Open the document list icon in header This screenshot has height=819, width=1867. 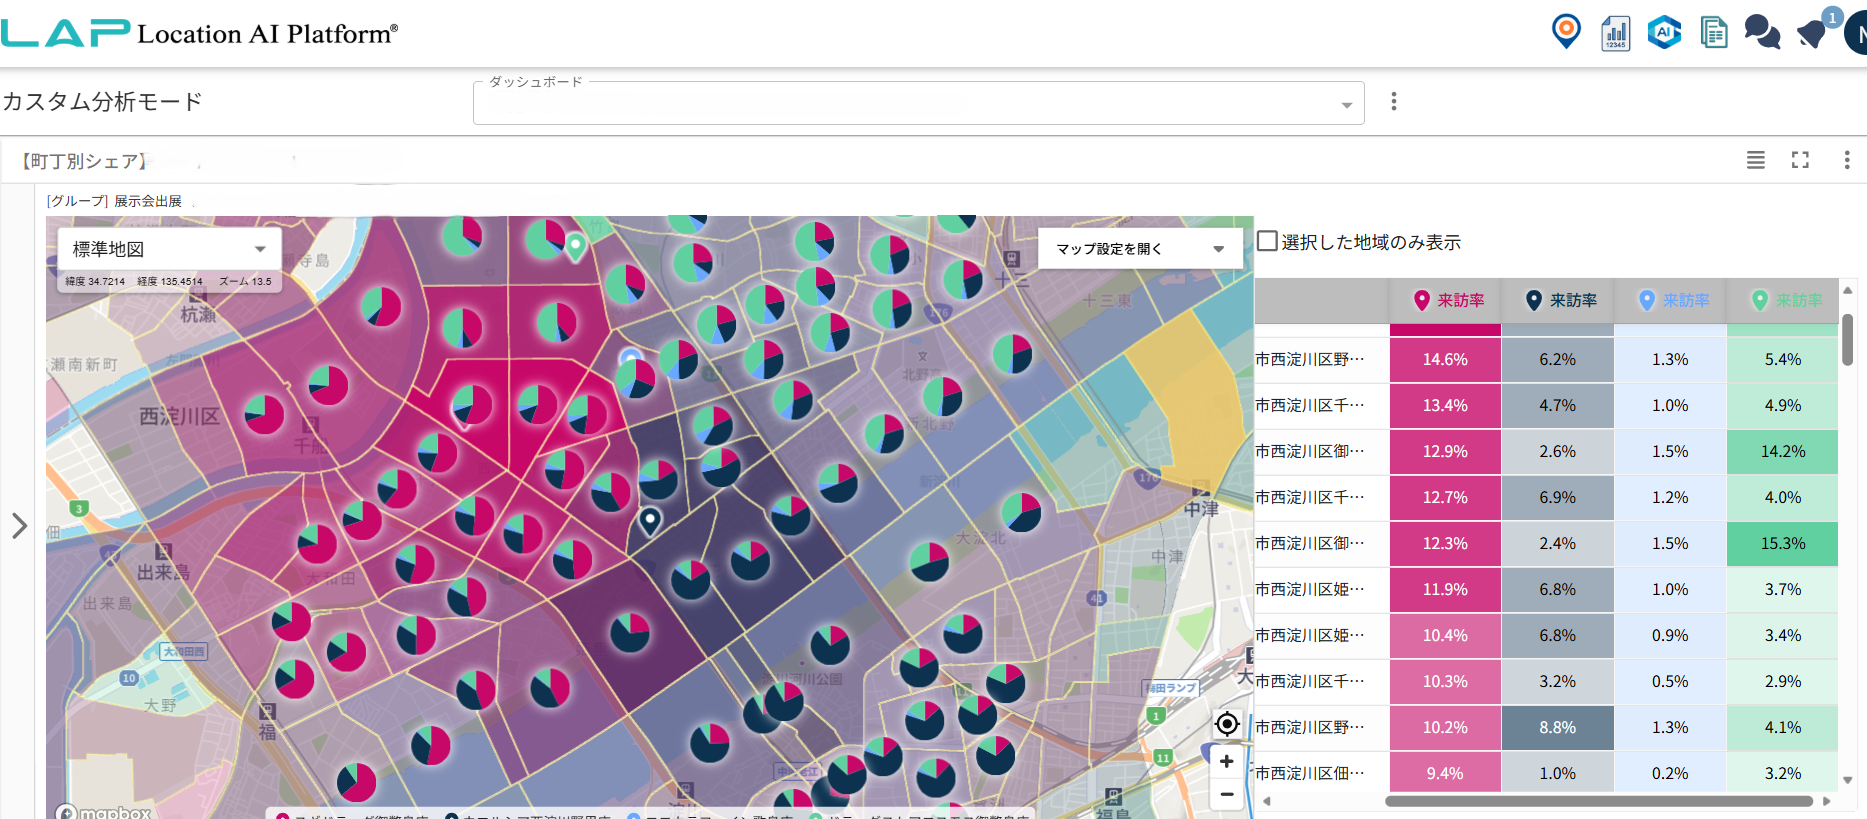[x=1714, y=33]
